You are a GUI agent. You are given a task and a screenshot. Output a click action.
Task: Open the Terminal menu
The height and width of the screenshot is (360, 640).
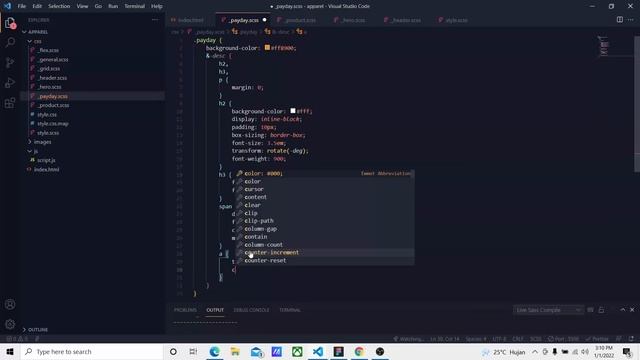click(x=135, y=6)
